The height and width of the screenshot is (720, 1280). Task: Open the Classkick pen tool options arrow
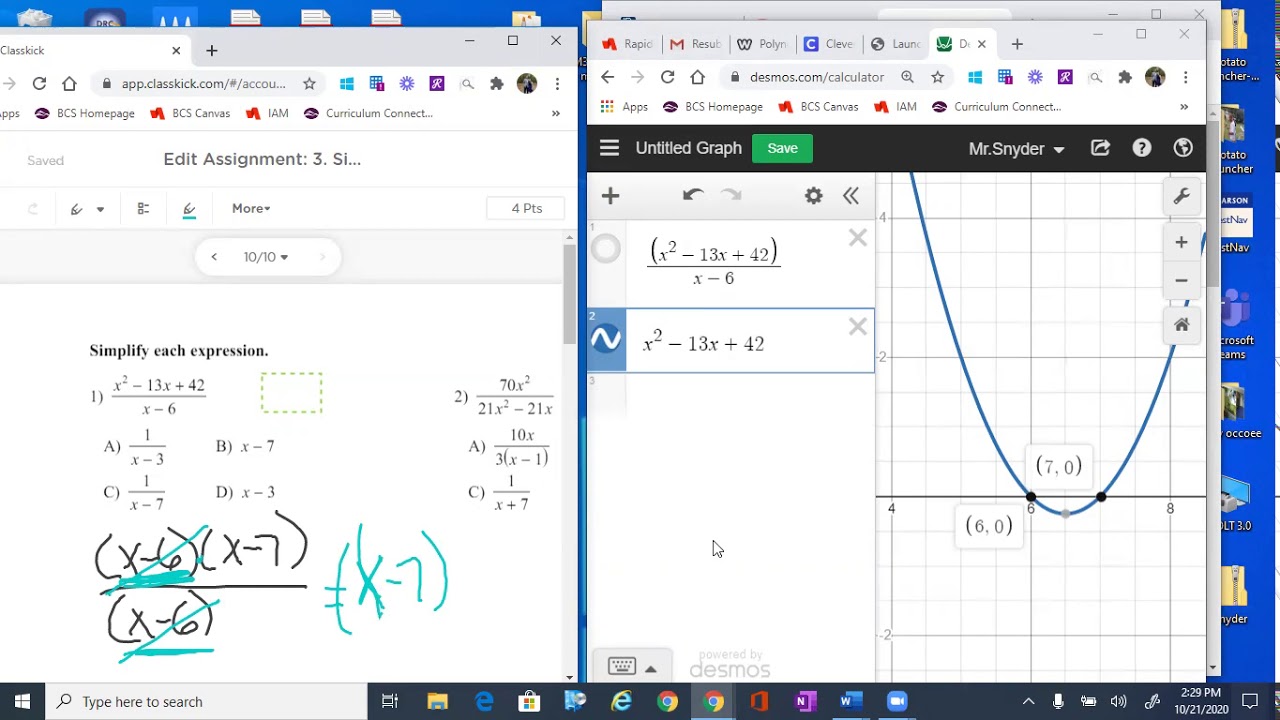tap(100, 209)
